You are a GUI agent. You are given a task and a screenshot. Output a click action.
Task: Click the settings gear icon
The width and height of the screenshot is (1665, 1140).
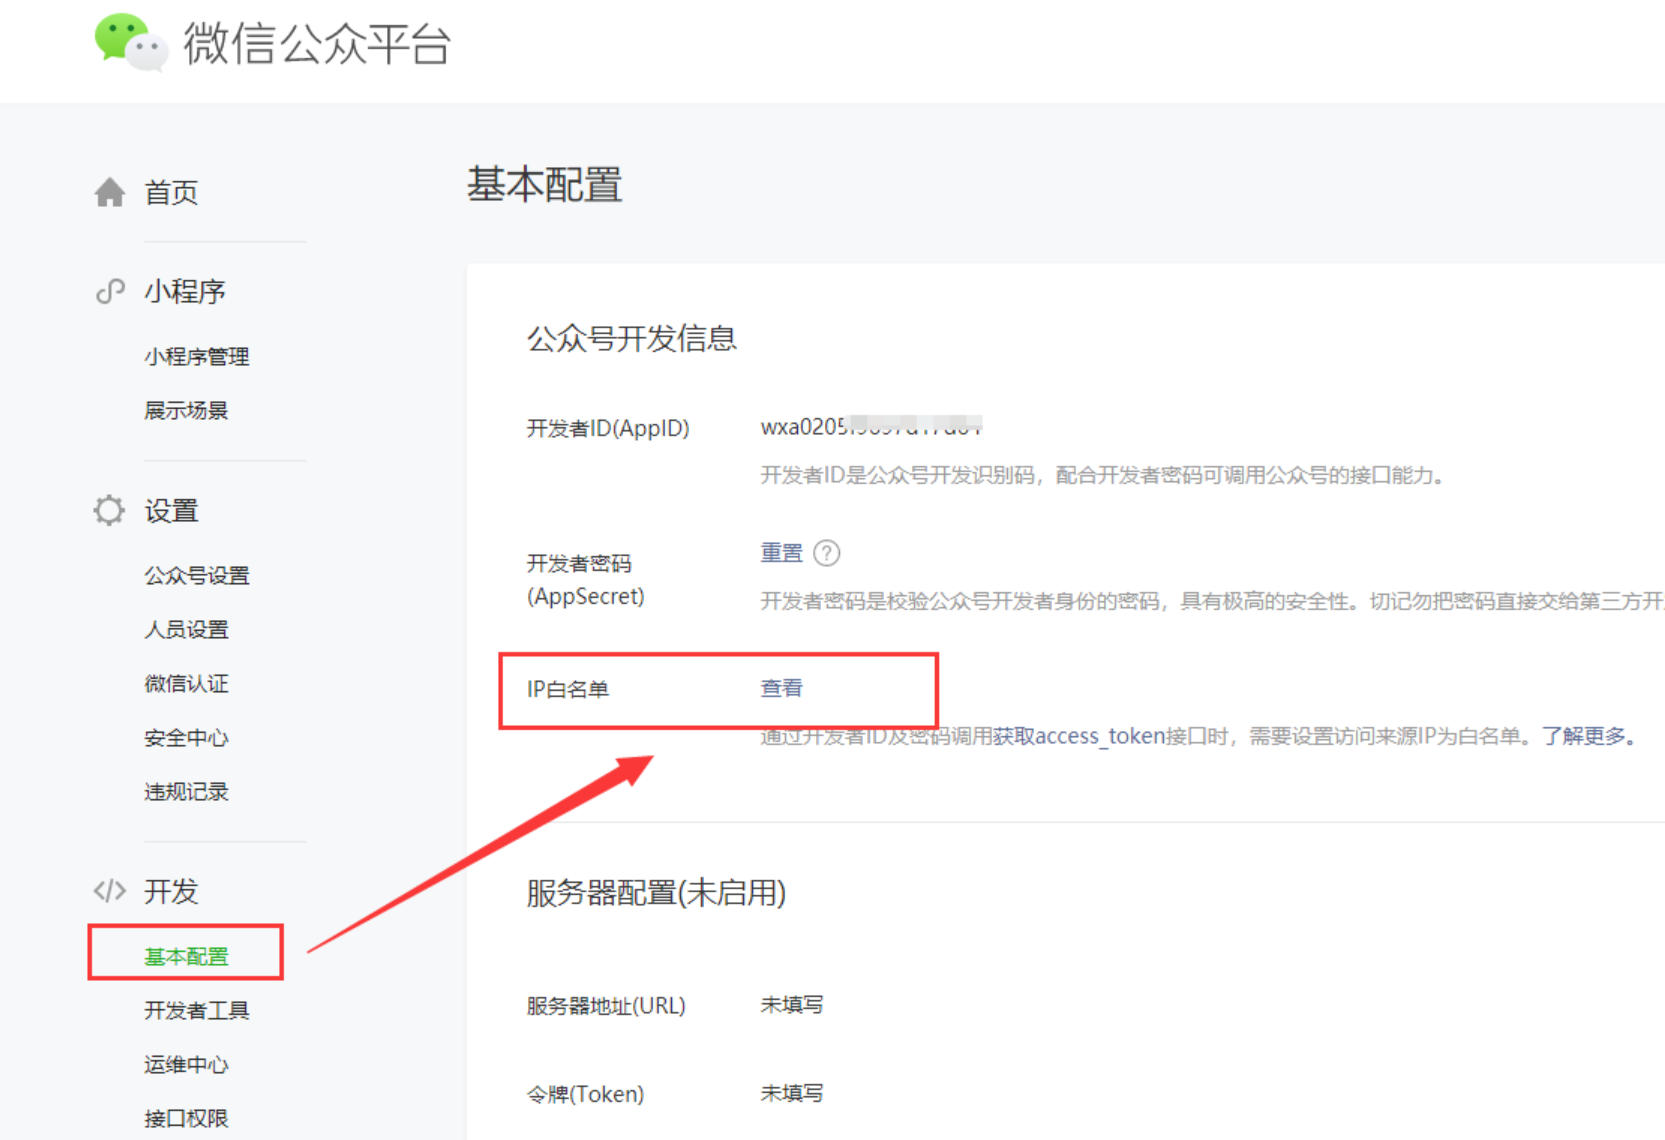(109, 510)
